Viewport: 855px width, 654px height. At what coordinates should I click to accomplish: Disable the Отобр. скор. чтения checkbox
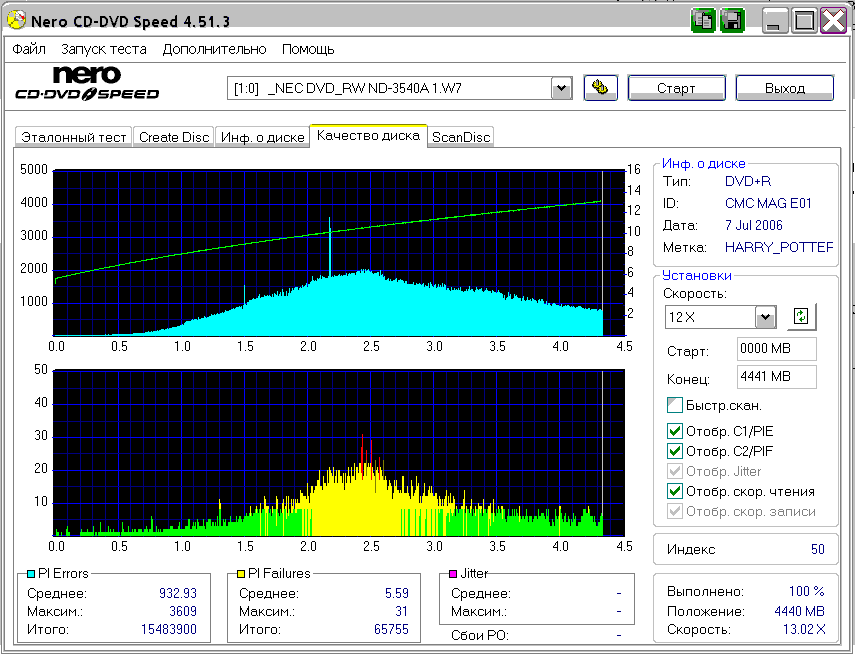tap(675, 491)
